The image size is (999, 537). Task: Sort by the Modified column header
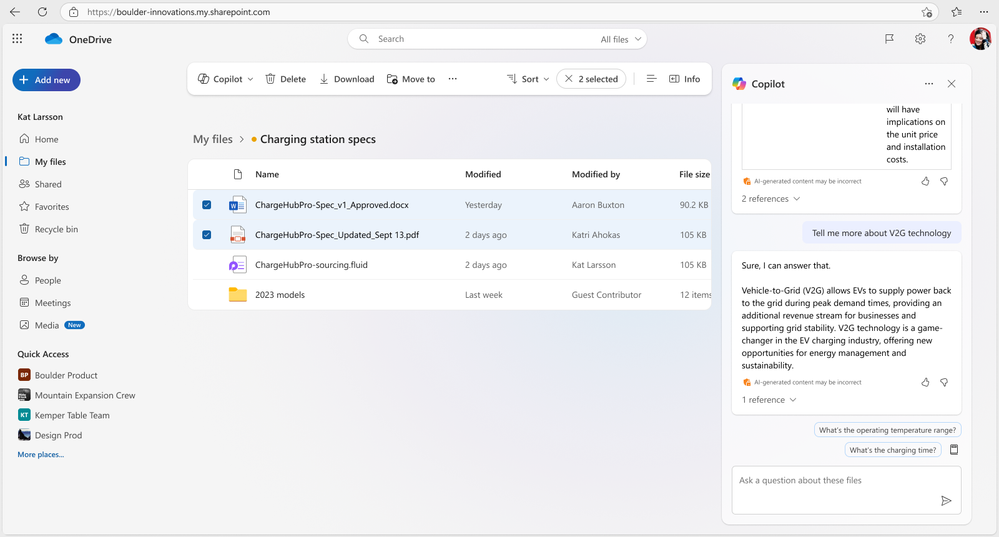pyautogui.click(x=483, y=175)
